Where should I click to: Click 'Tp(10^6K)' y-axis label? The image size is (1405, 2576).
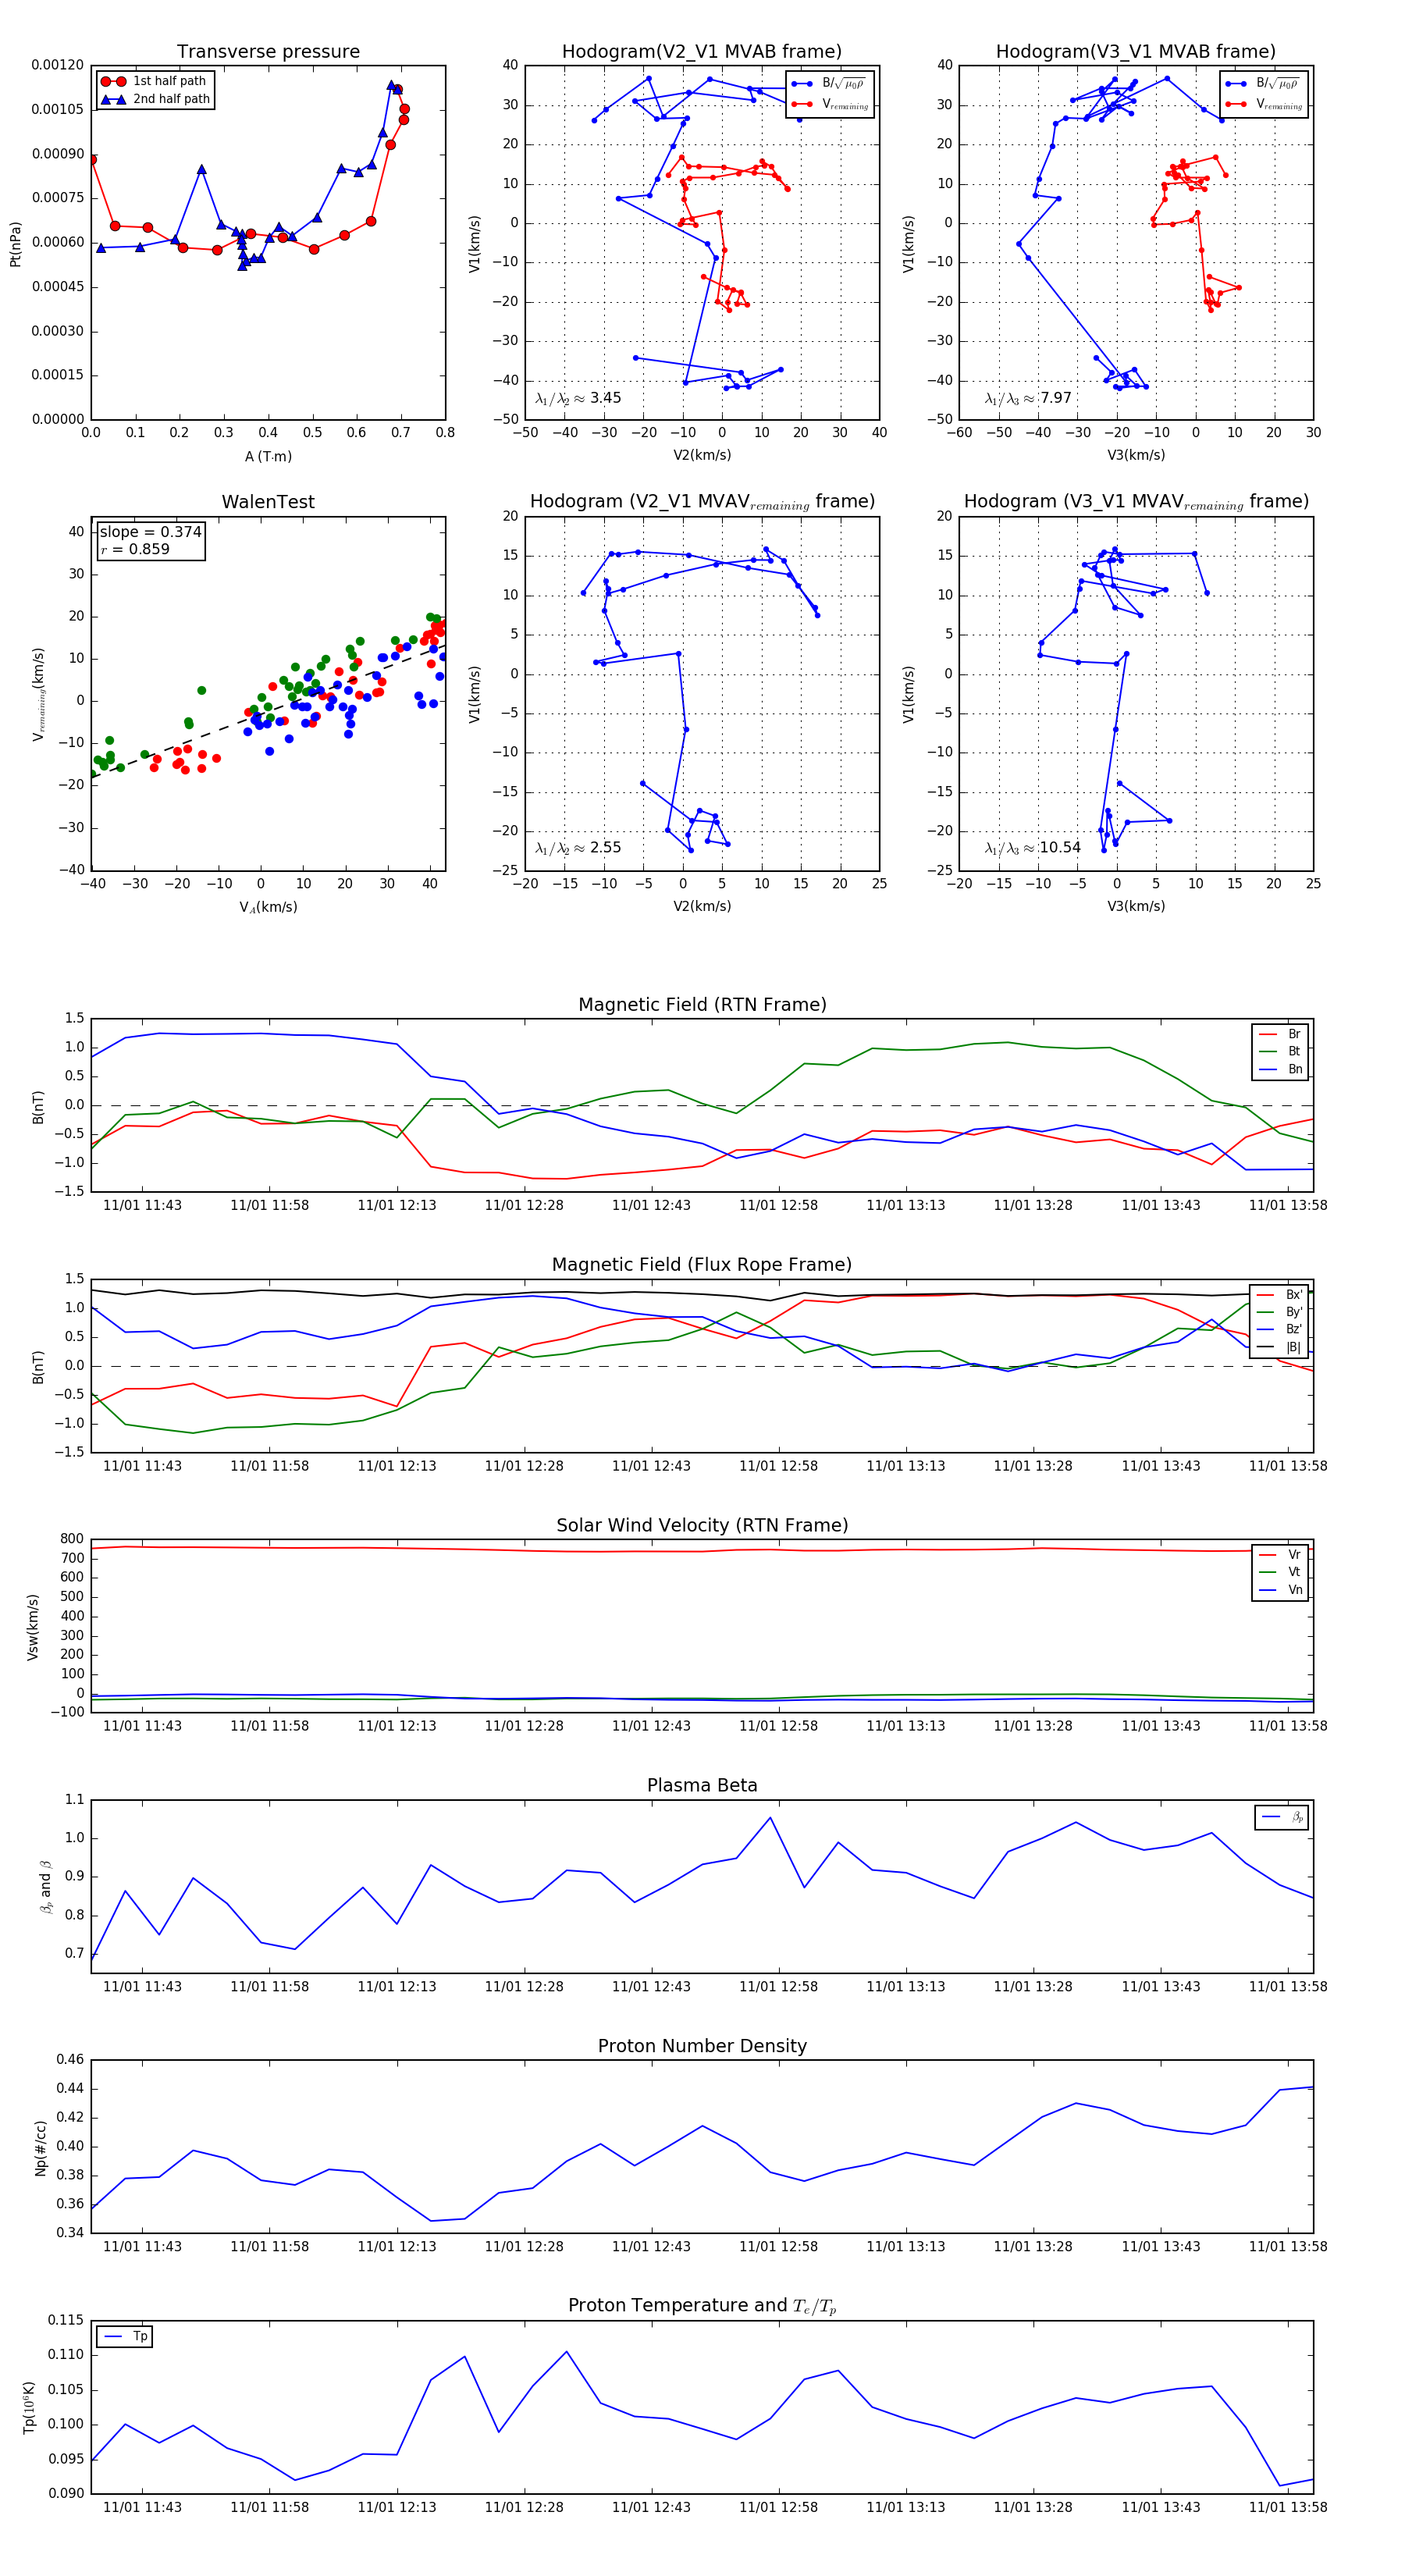tap(29, 2407)
